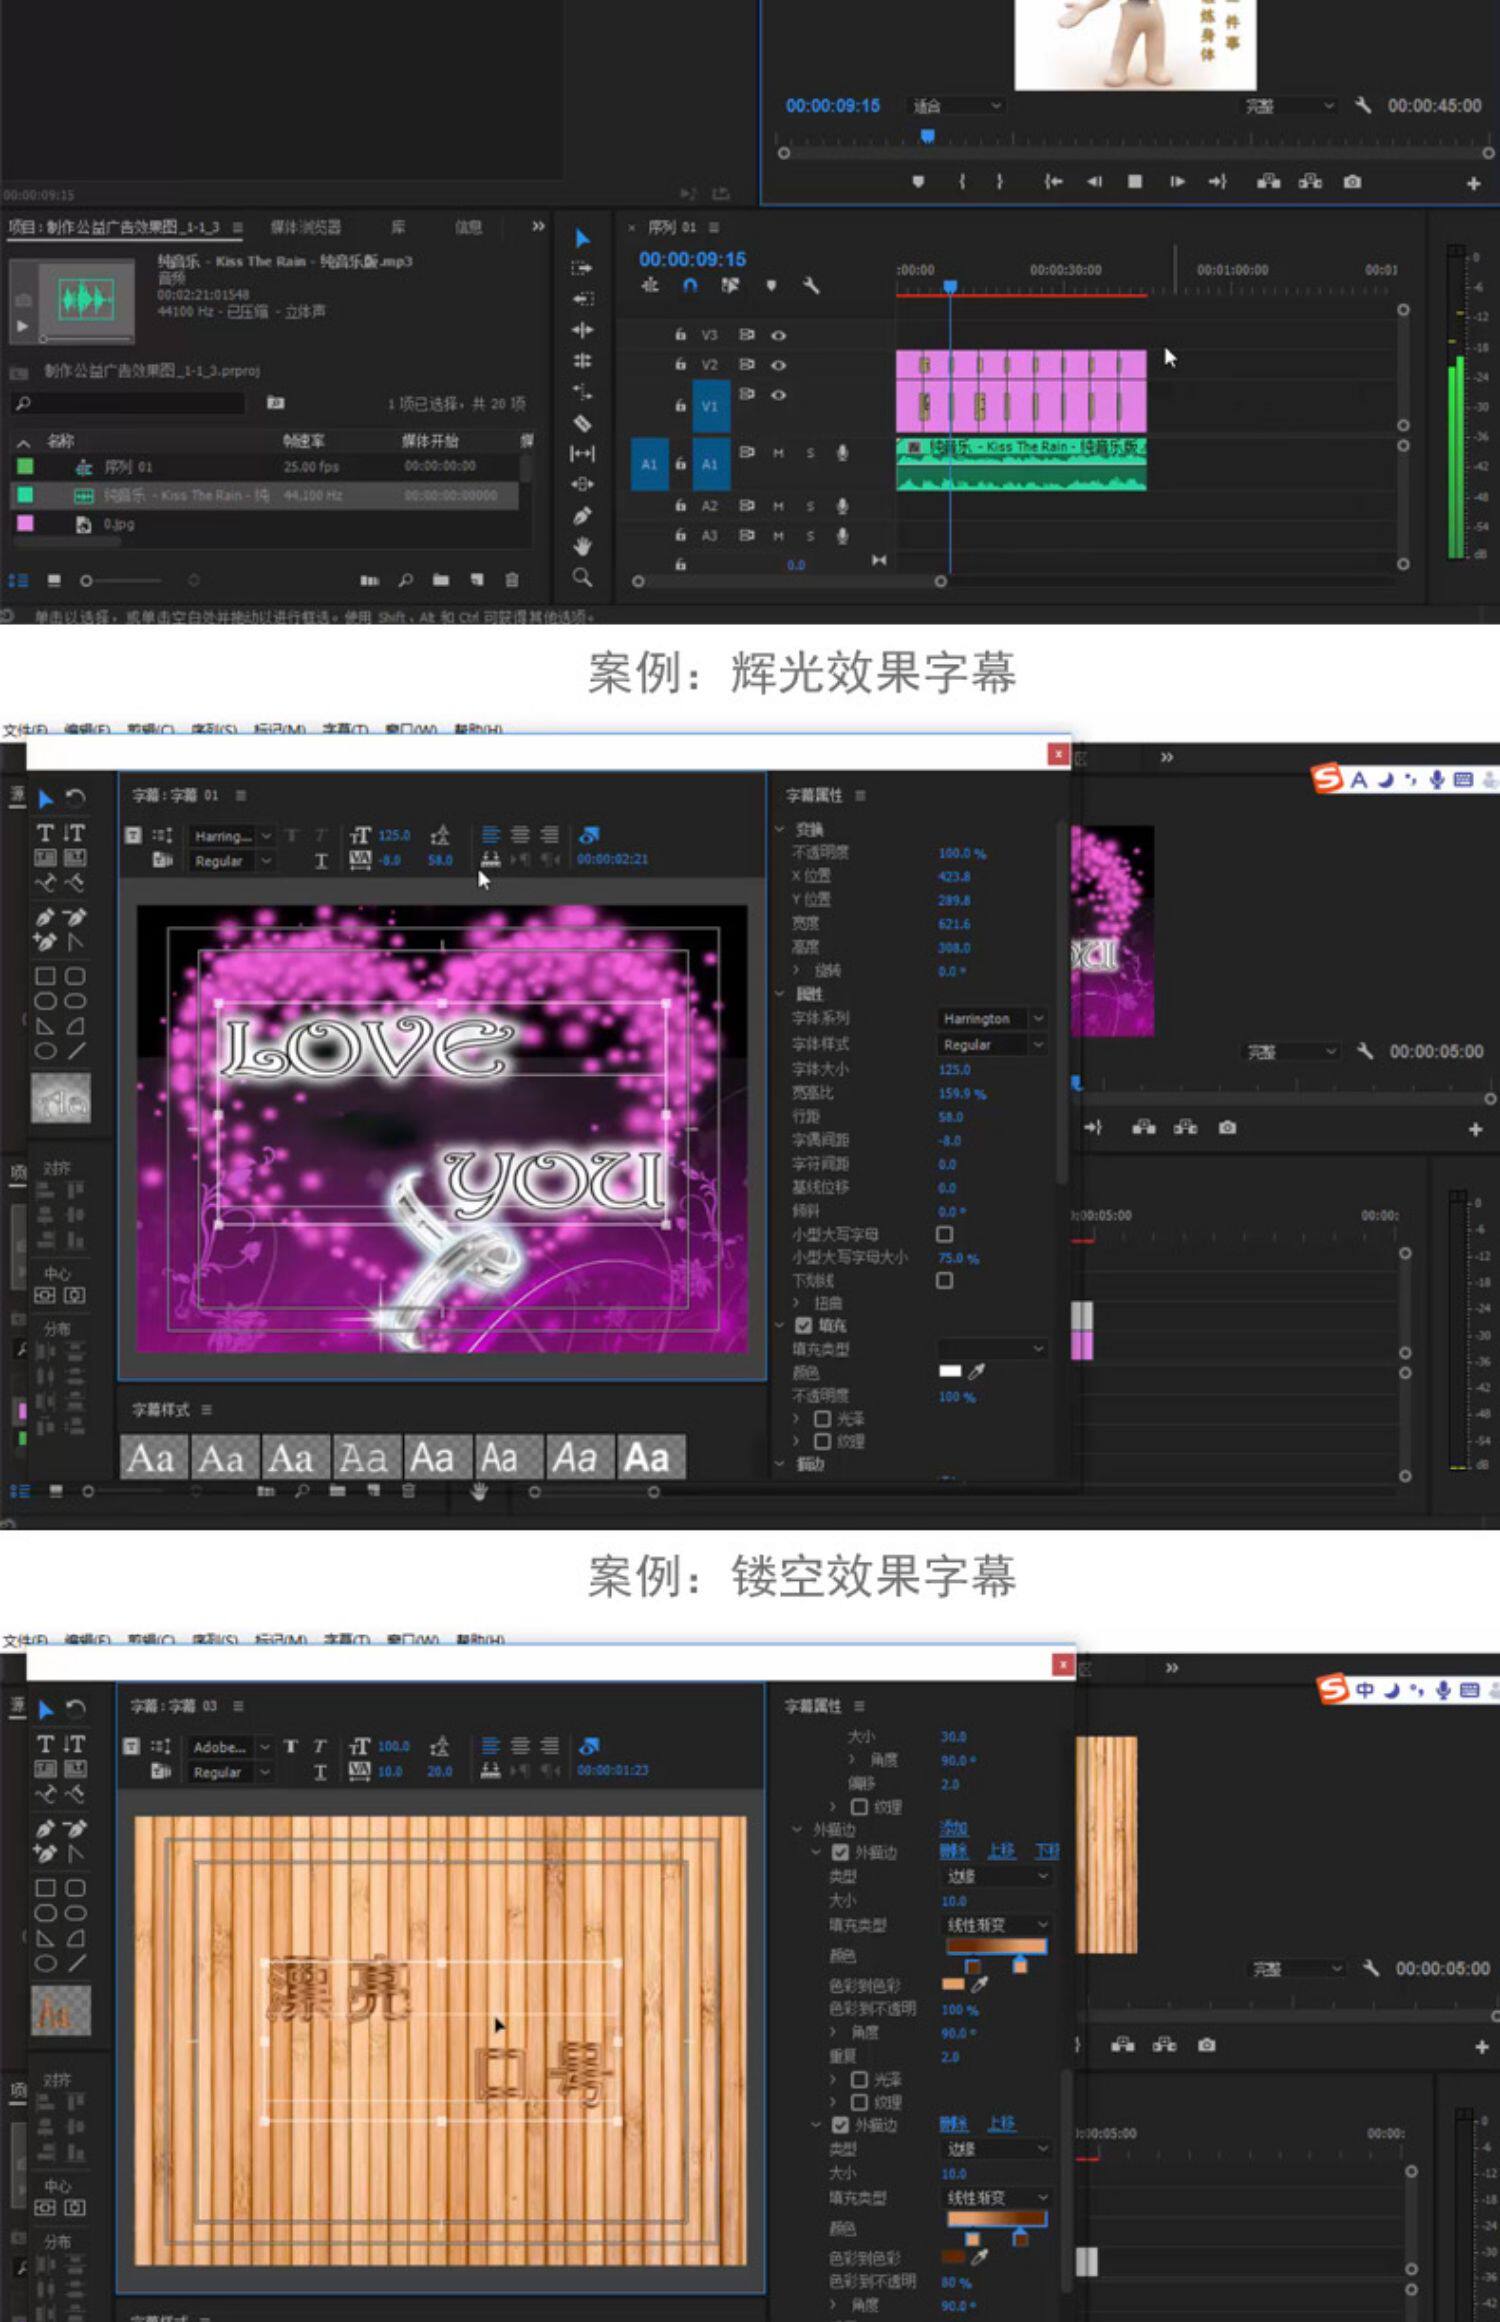This screenshot has height=2322, width=1500.
Task: Select the Vertical Type tool in 字幕 01 window
Action: [x=74, y=833]
